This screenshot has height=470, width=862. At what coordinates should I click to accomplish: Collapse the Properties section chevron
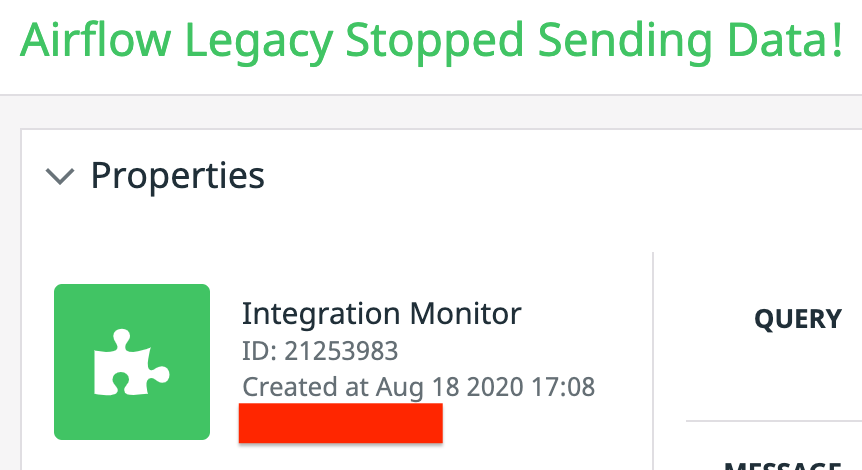coord(61,177)
